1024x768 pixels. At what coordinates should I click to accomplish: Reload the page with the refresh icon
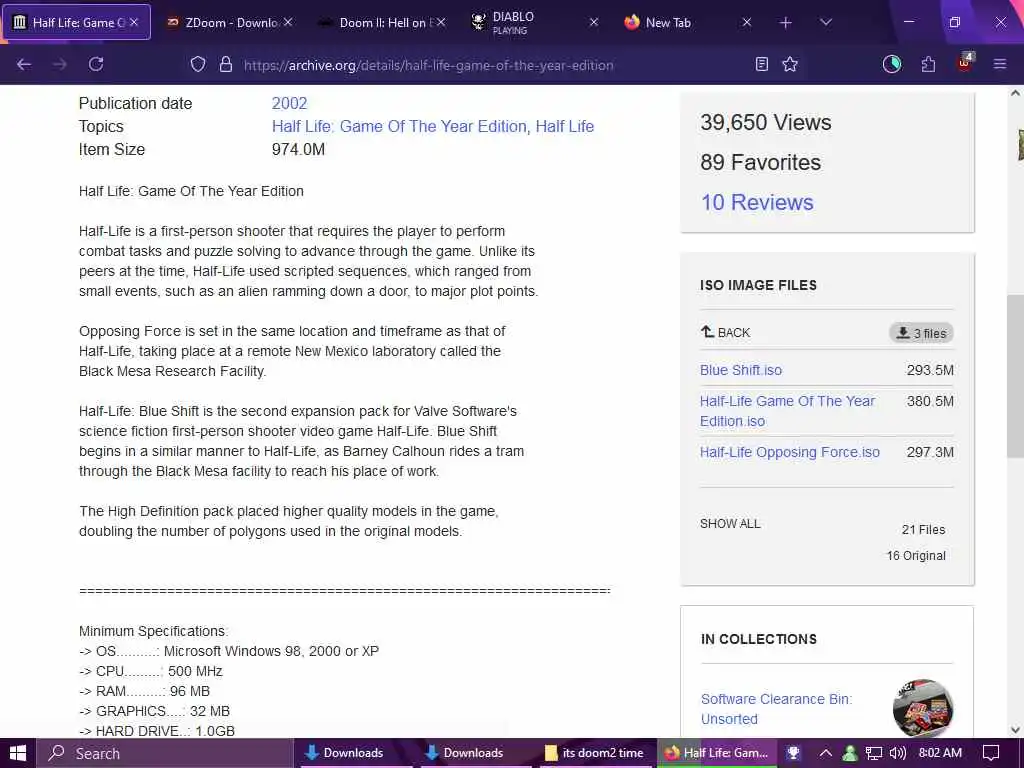[x=96, y=64]
